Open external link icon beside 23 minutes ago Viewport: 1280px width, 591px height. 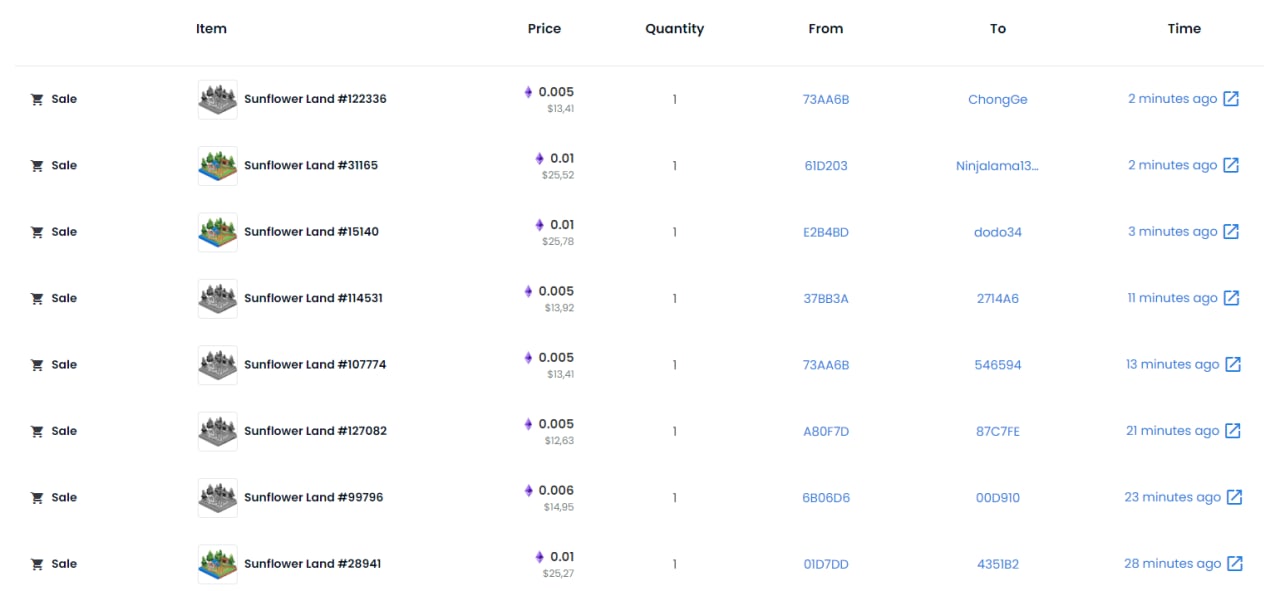pos(1235,497)
